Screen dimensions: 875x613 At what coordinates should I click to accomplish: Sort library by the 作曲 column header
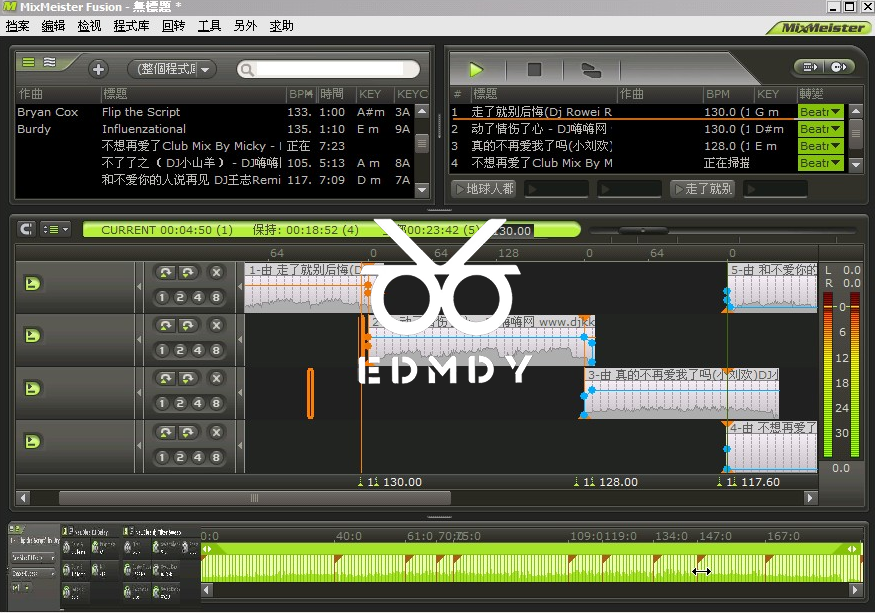[x=58, y=94]
